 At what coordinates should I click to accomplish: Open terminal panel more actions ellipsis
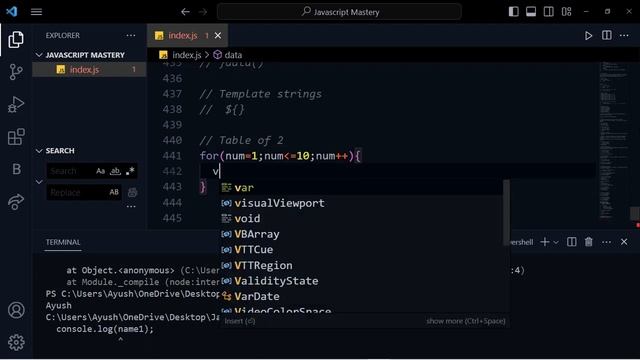pyautogui.click(x=607, y=242)
